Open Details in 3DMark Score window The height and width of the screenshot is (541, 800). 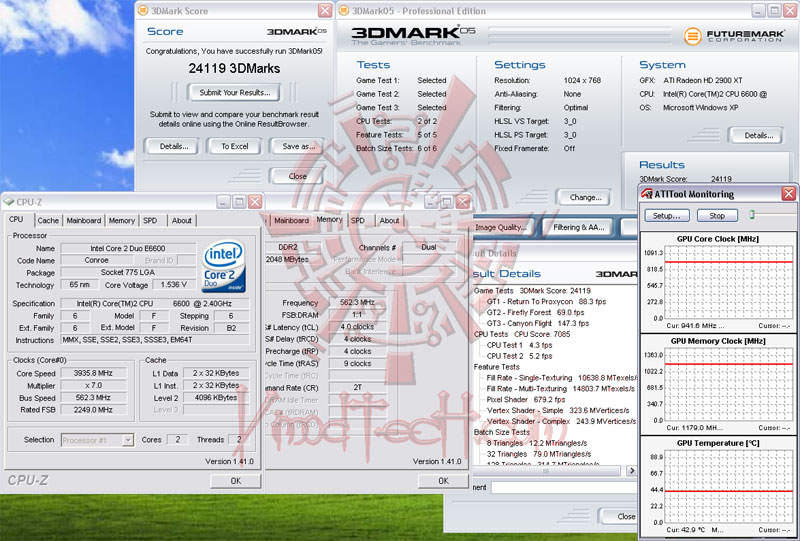(174, 146)
